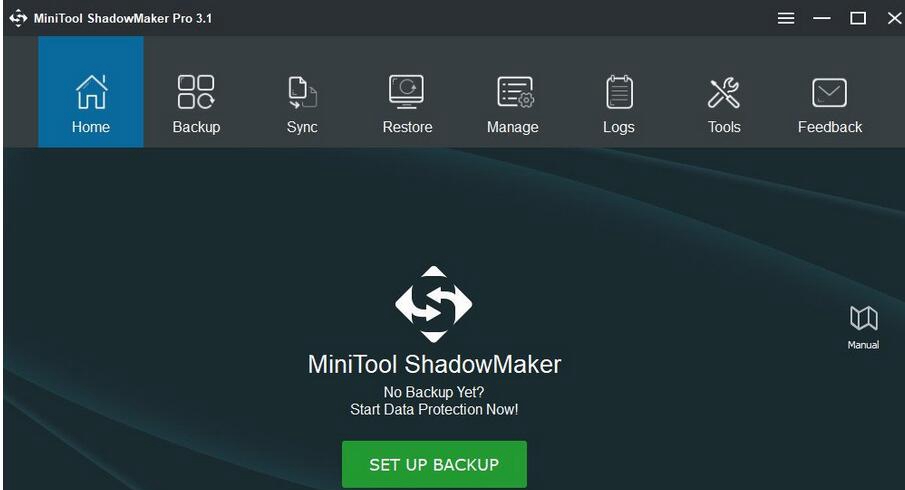Open the hamburger menu in title bar
Image resolution: width=905 pixels, height=490 pixels.
click(786, 18)
